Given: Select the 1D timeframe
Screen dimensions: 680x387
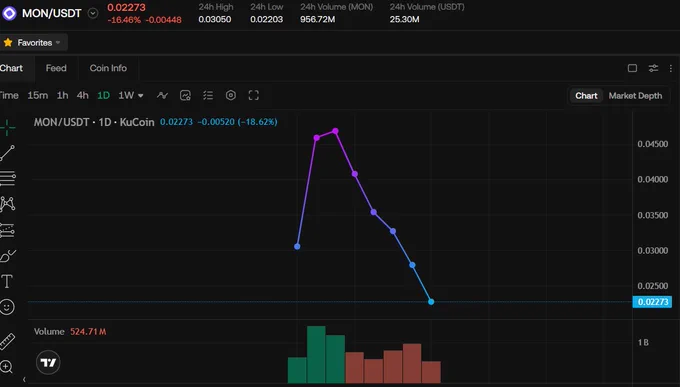Looking at the screenshot, I should [103, 95].
